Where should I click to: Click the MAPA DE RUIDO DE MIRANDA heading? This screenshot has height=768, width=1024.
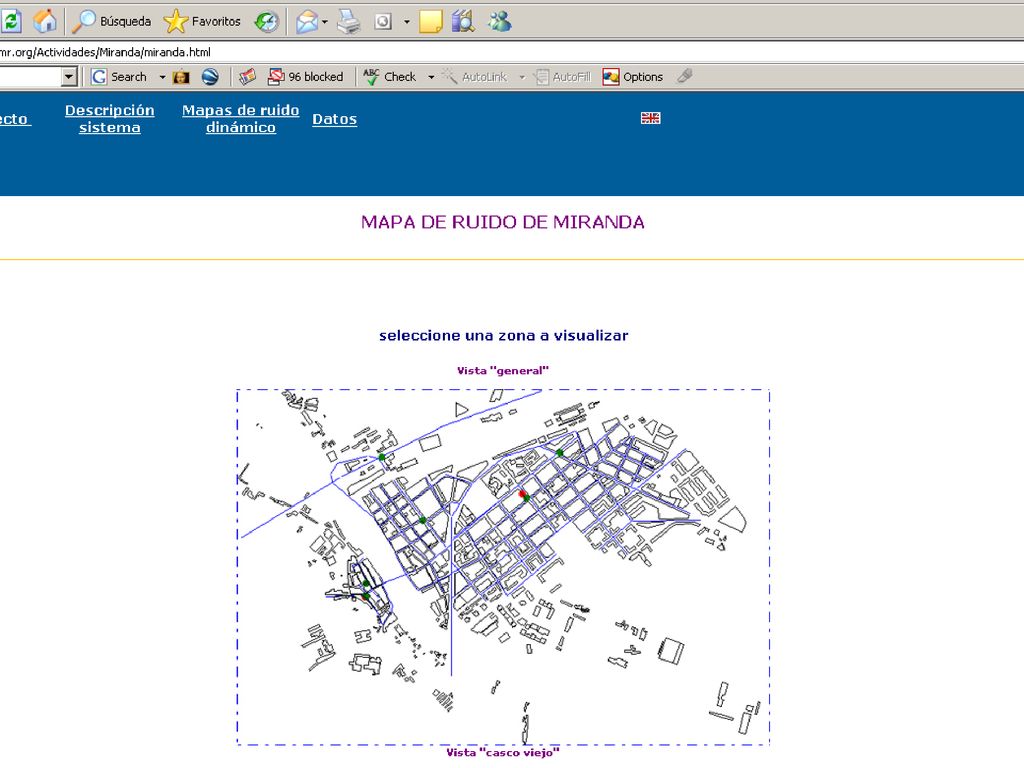(x=503, y=222)
